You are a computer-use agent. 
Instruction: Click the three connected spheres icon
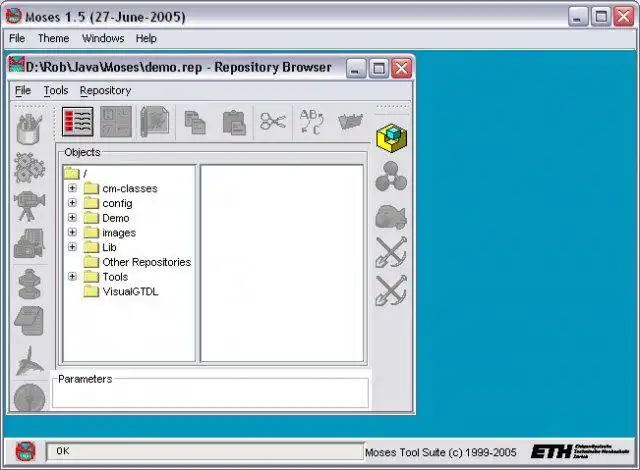click(x=391, y=176)
